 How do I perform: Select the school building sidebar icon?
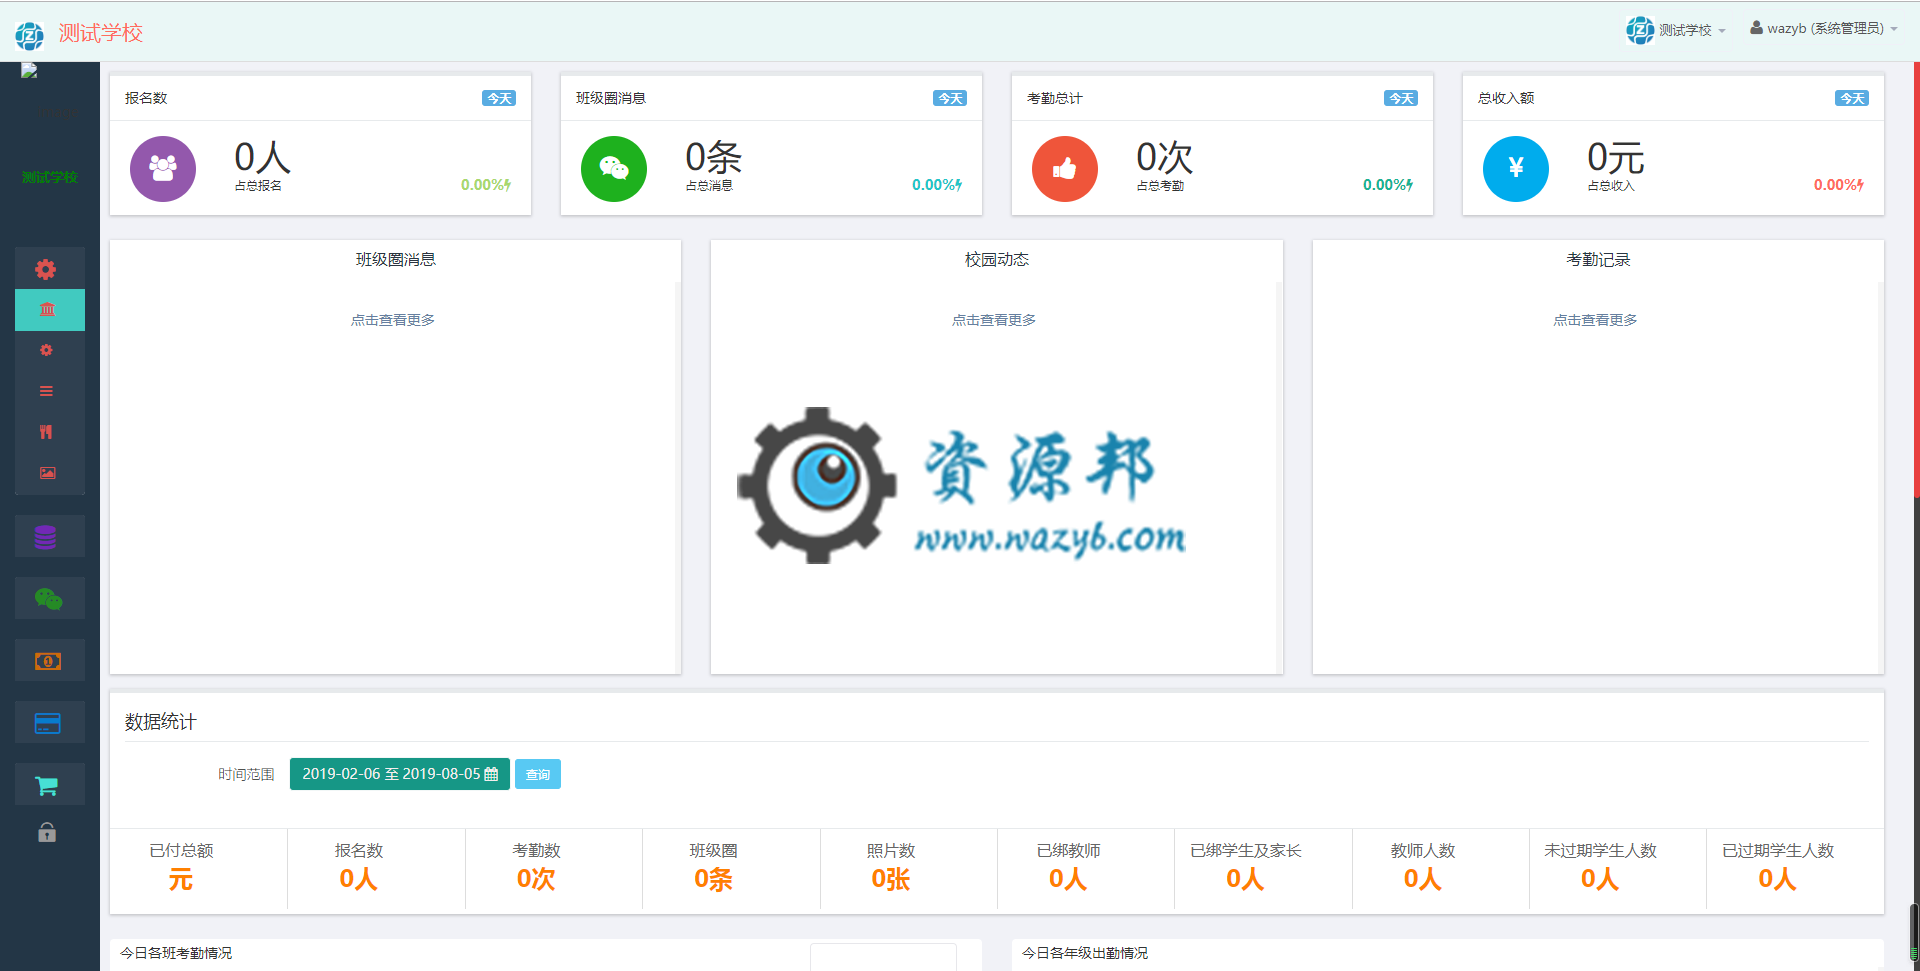click(x=48, y=310)
